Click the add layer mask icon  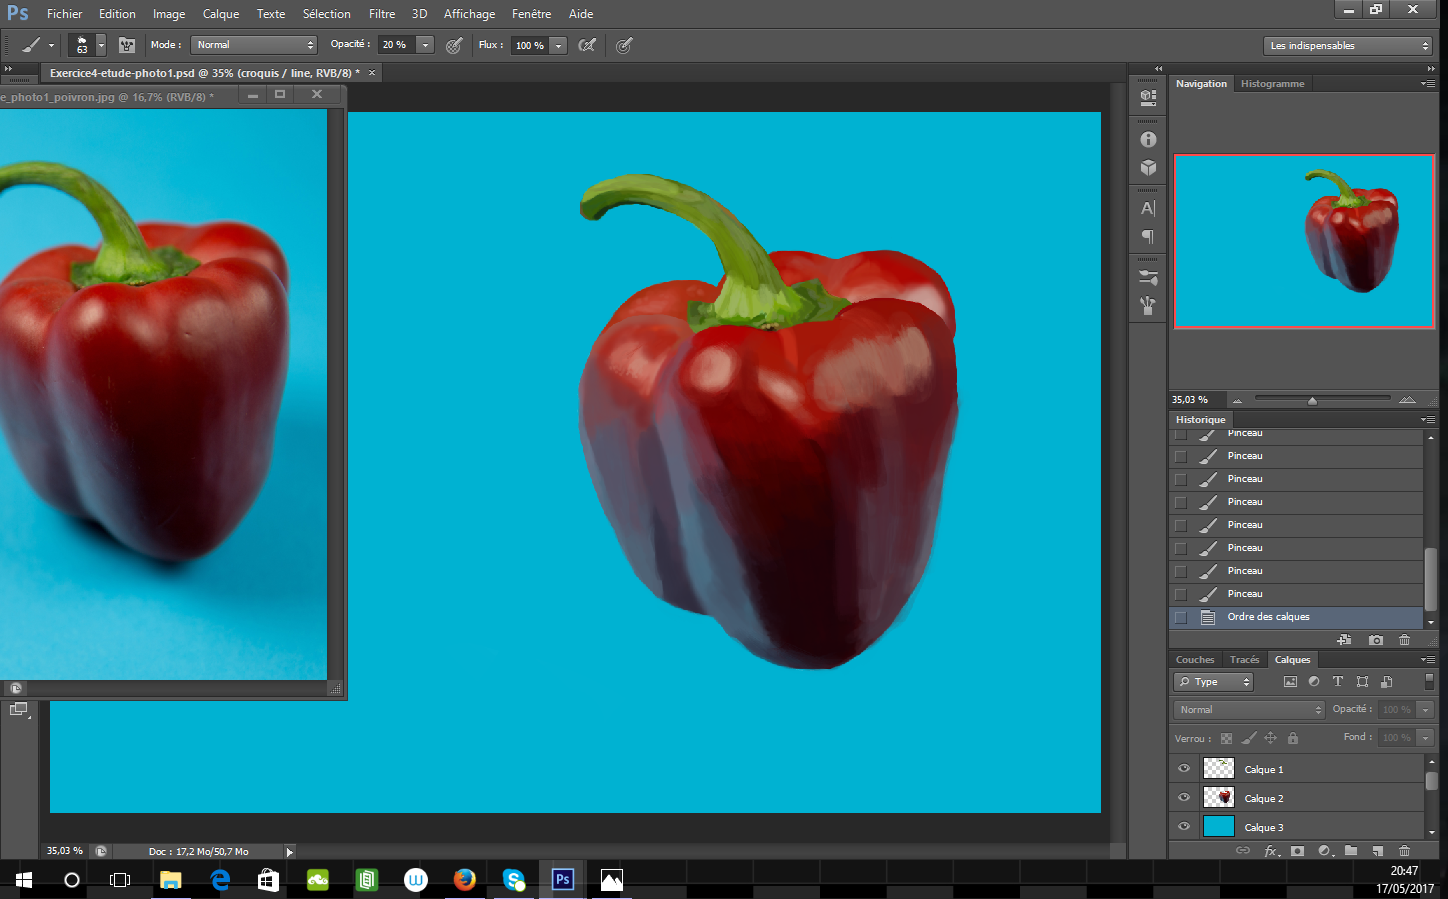point(1297,851)
